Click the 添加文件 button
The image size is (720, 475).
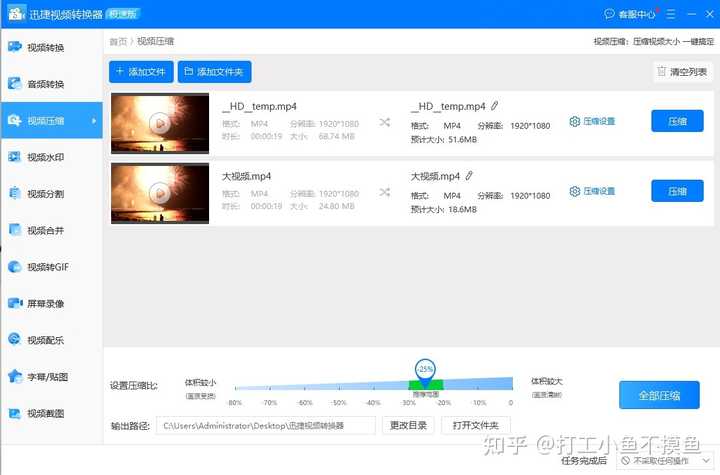141,72
